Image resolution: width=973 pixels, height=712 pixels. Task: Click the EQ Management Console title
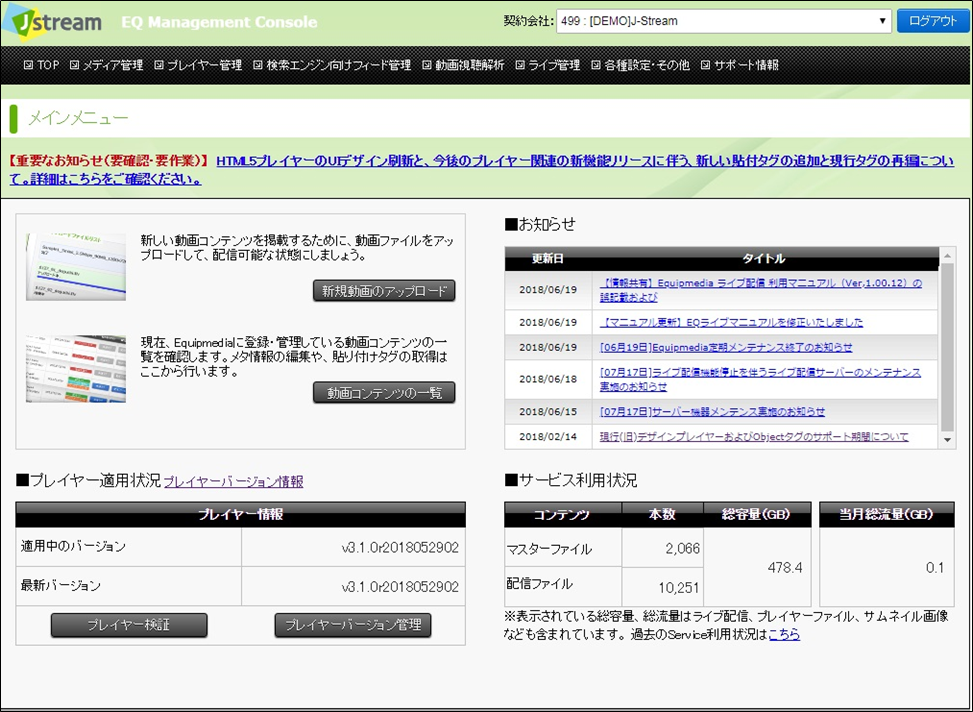pos(219,22)
